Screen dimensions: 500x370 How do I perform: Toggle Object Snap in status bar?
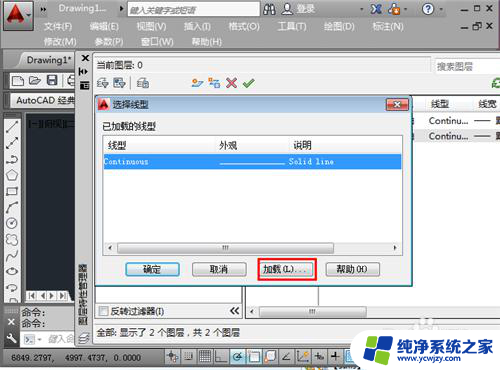tap(254, 357)
